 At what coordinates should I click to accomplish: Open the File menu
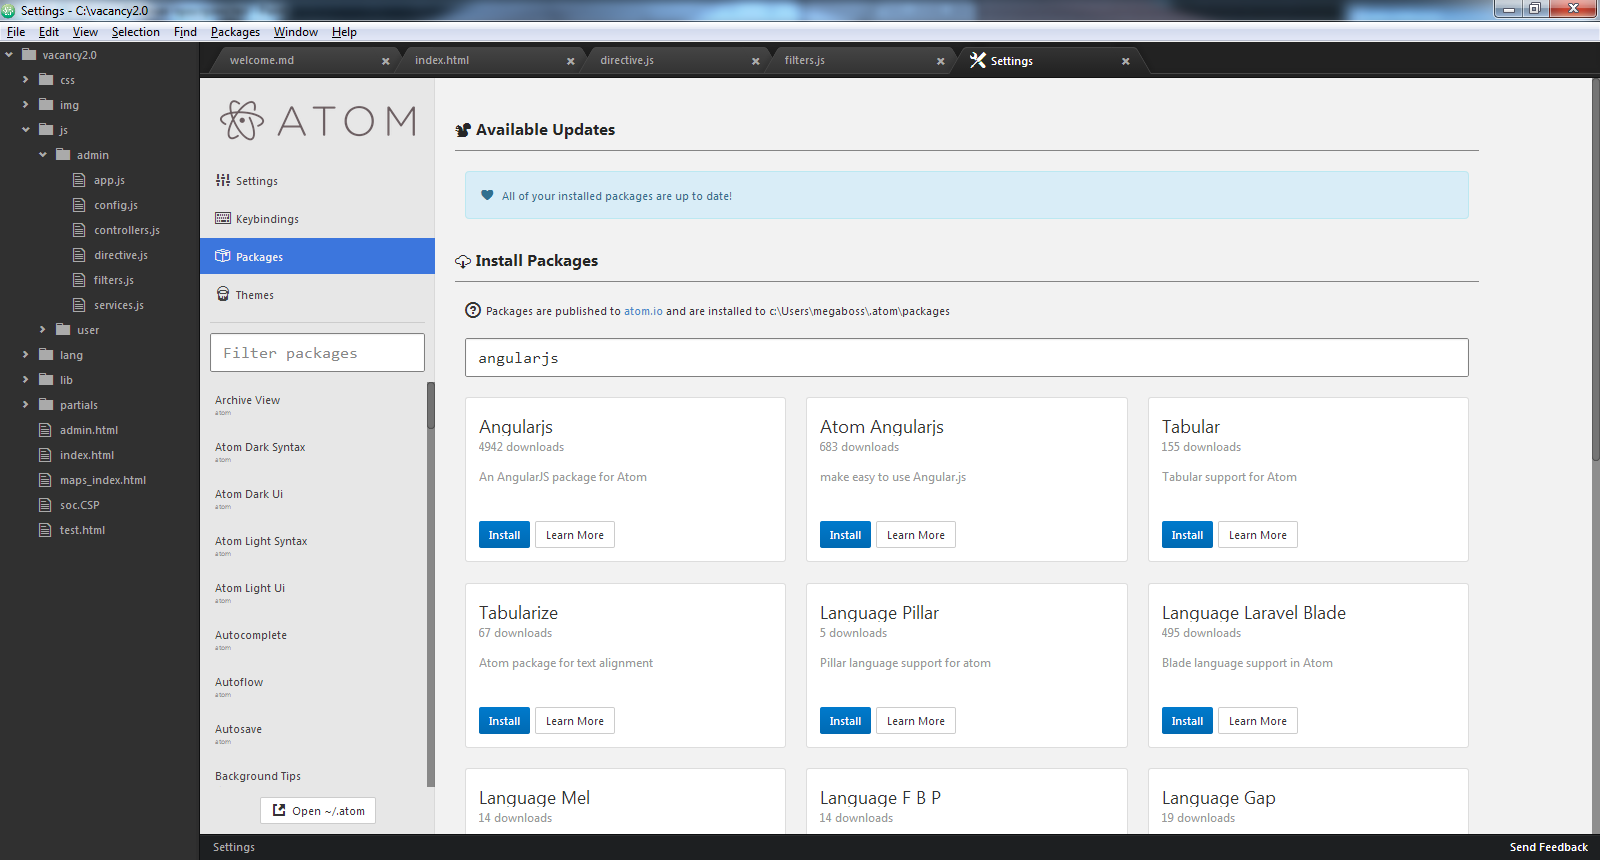tap(16, 32)
